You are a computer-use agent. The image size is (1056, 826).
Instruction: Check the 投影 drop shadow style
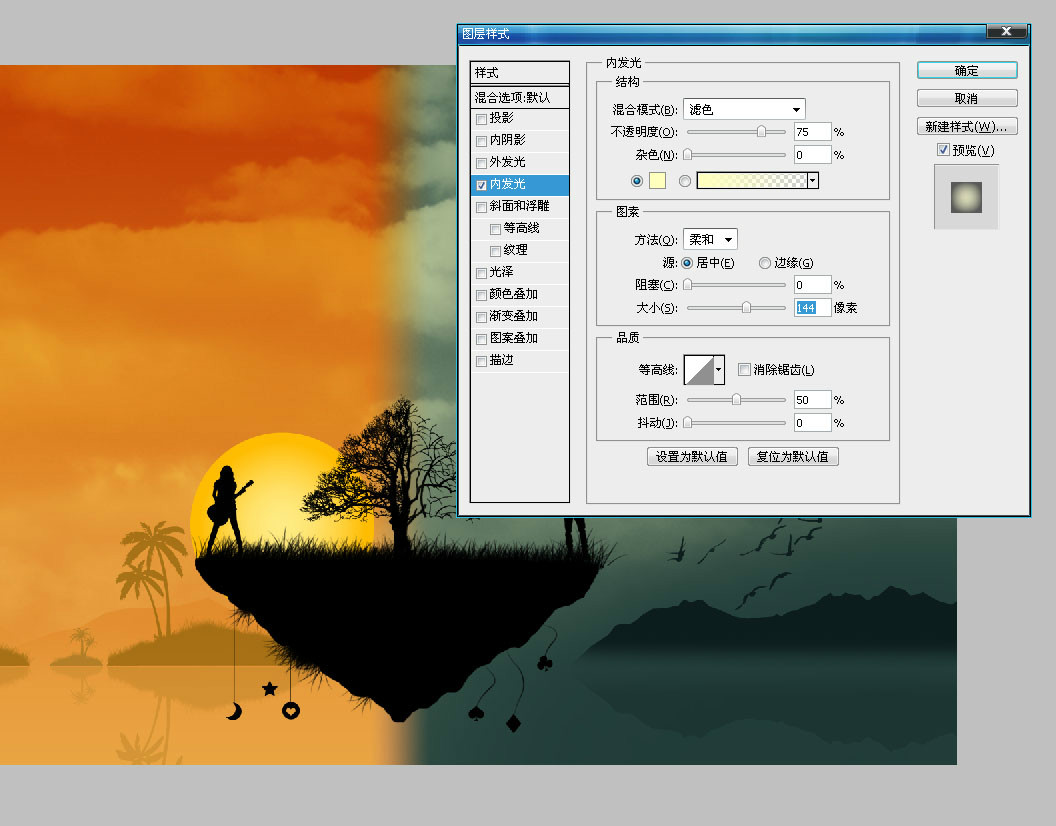(482, 119)
